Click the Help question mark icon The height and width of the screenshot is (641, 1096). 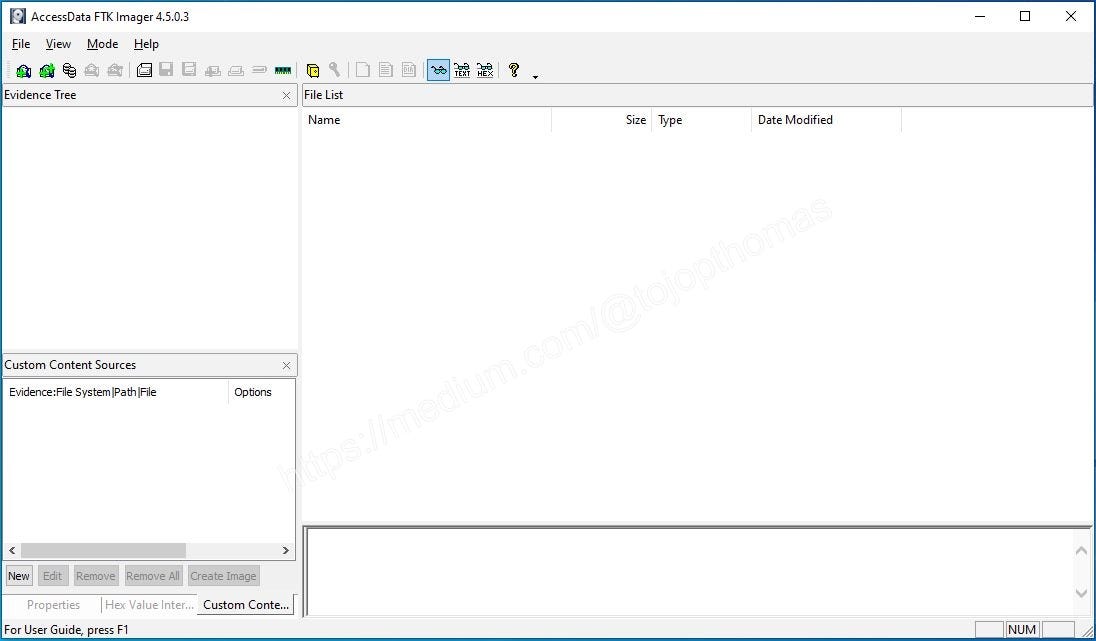514,69
